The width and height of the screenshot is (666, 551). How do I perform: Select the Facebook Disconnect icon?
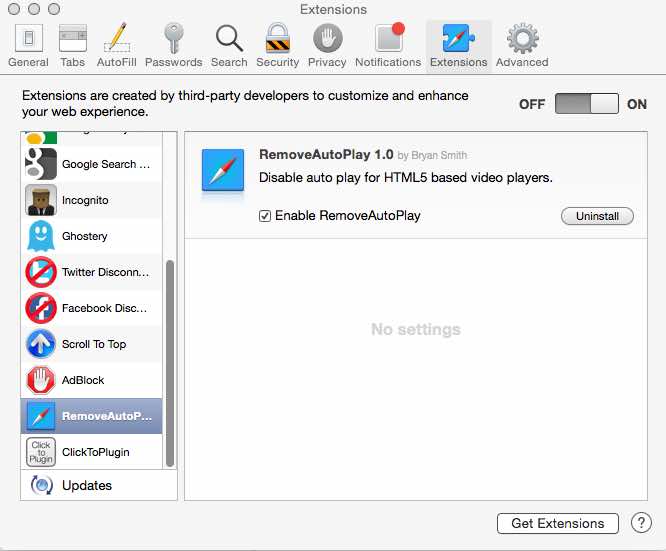41,308
